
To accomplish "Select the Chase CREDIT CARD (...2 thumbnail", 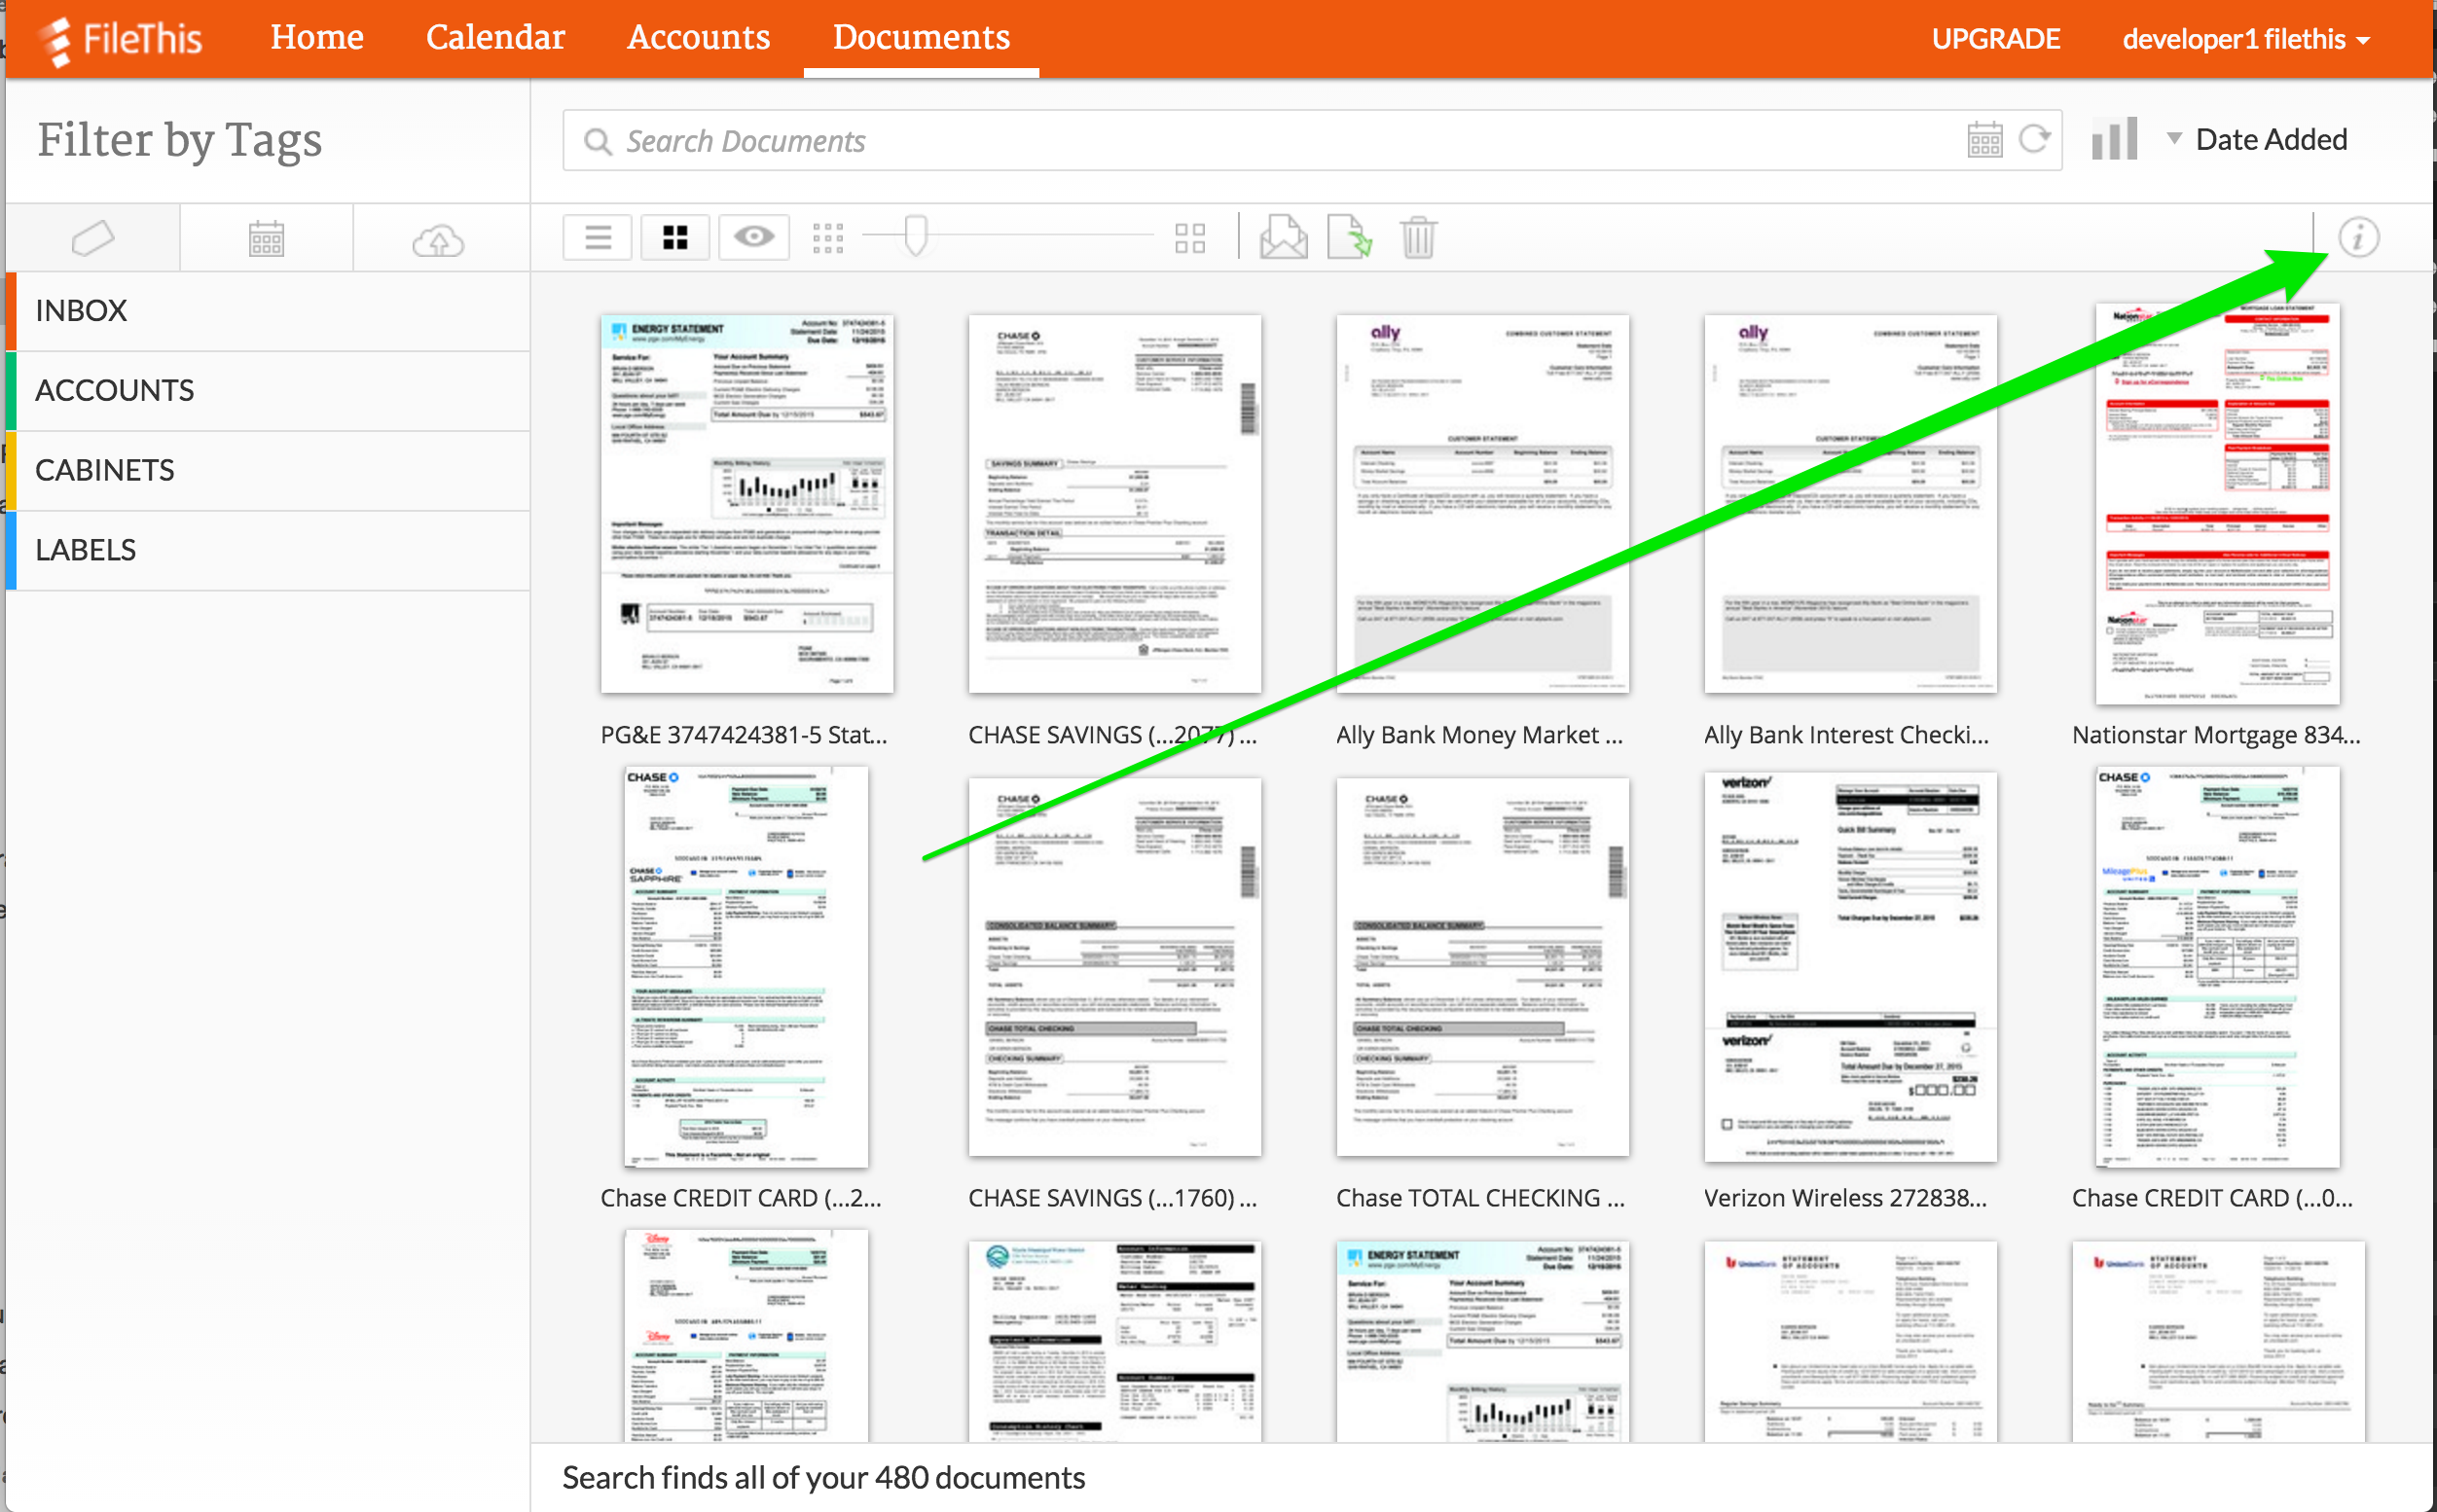I will click(x=746, y=967).
